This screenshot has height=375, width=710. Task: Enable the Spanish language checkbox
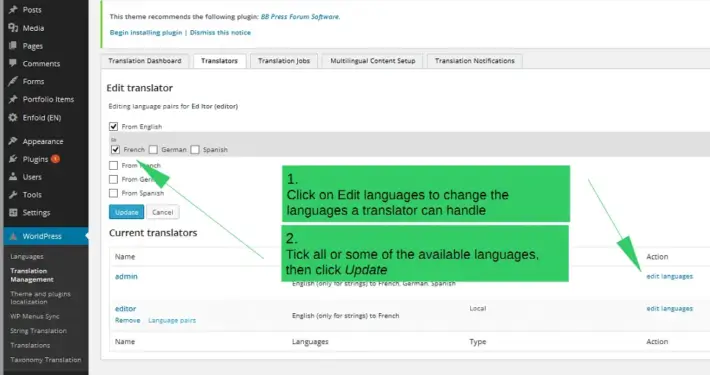point(195,149)
